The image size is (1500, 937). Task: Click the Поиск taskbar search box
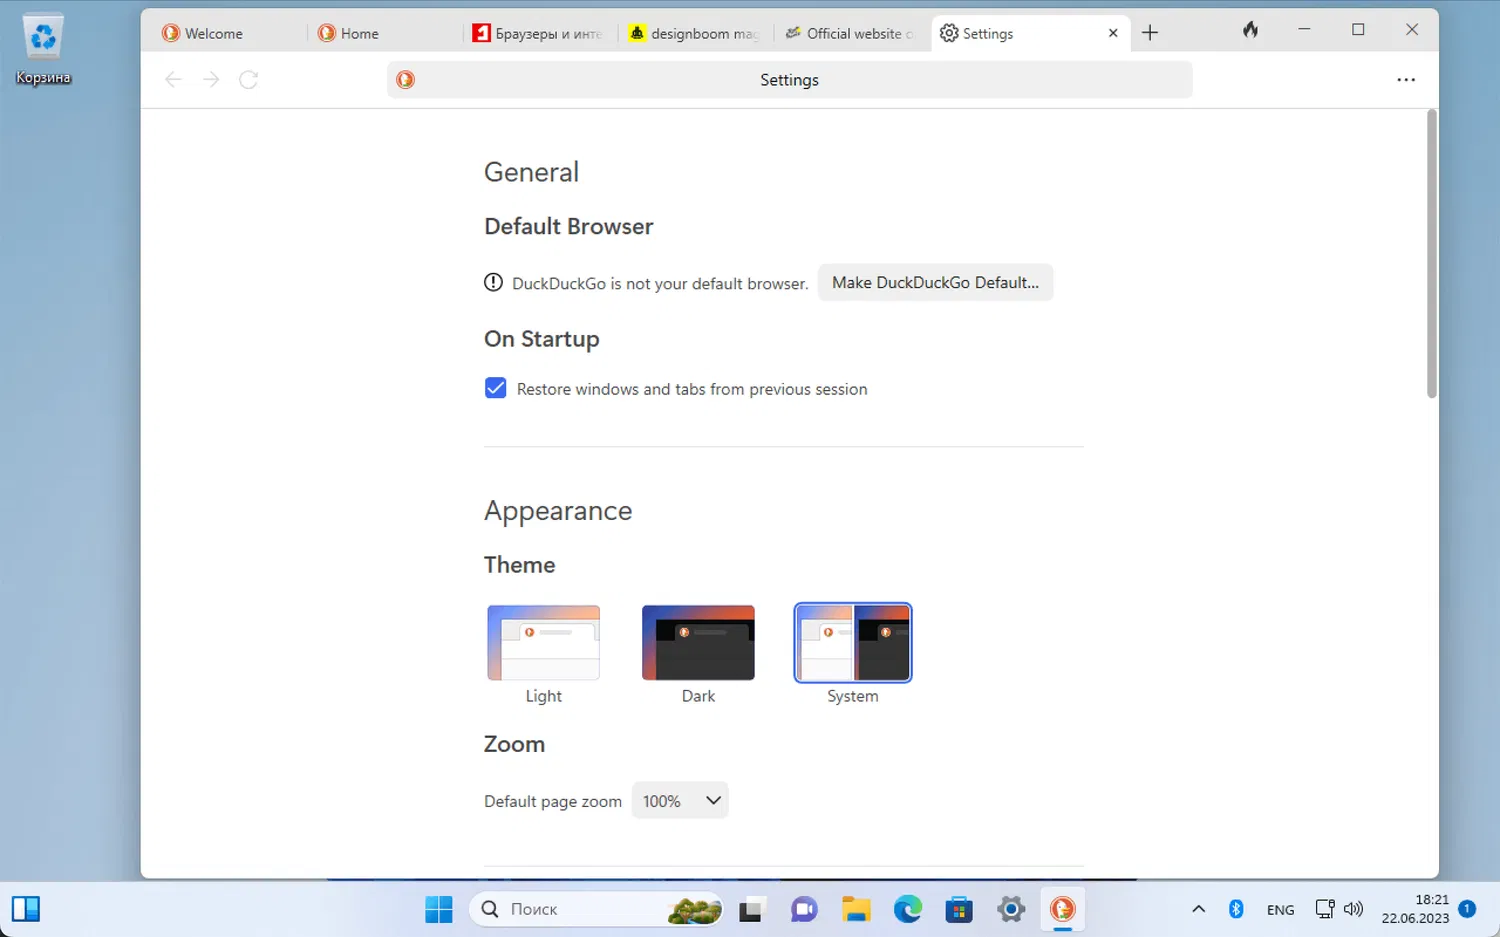coord(596,909)
